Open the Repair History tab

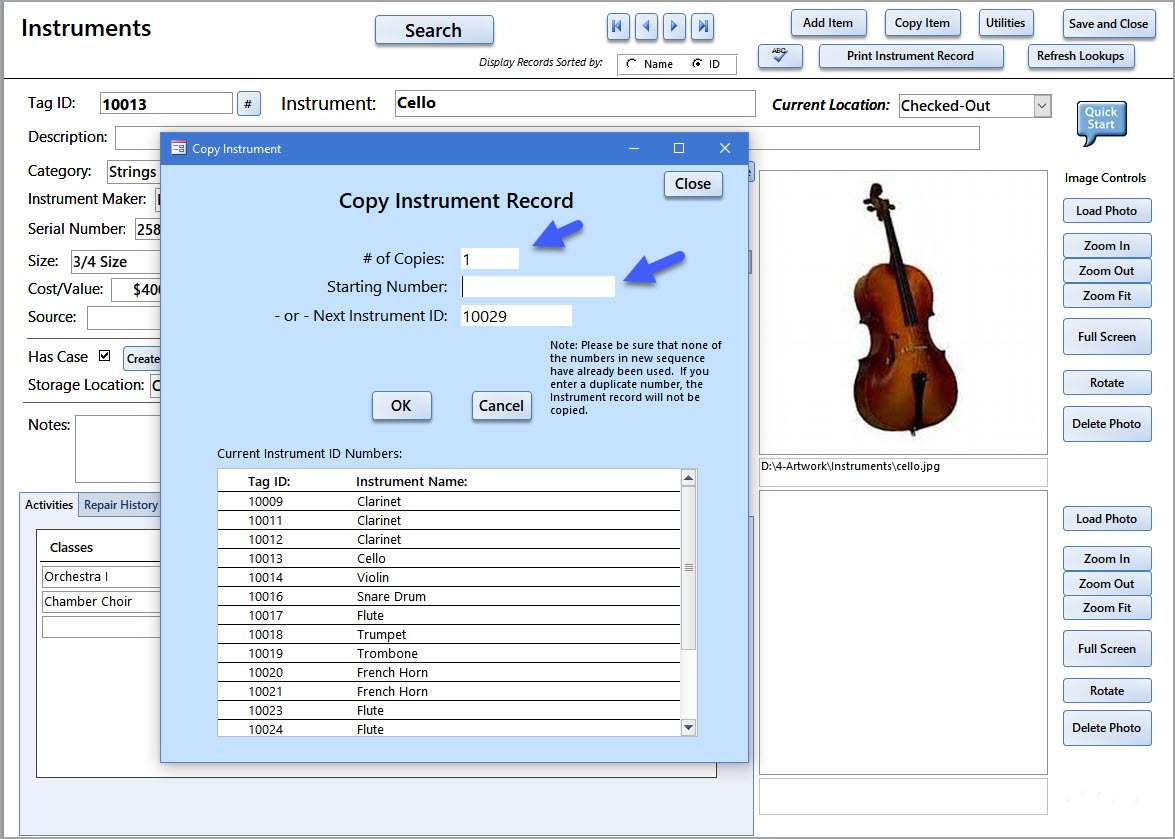click(x=120, y=505)
